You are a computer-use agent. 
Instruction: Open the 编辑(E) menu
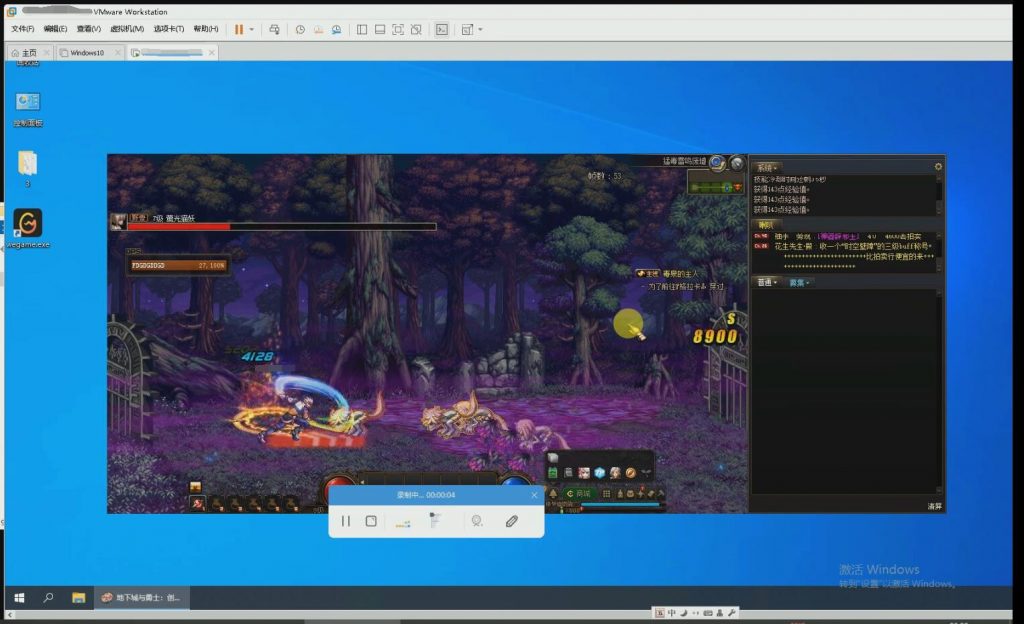pos(56,29)
